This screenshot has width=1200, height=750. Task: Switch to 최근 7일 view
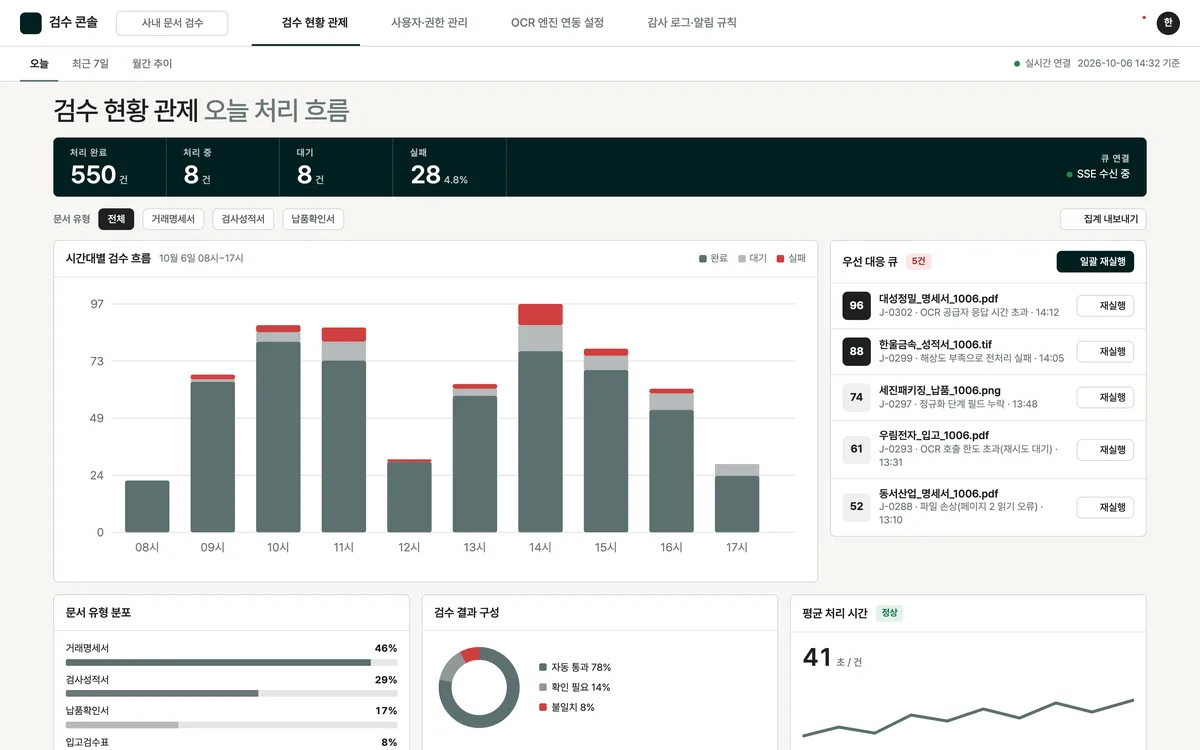[x=90, y=63]
